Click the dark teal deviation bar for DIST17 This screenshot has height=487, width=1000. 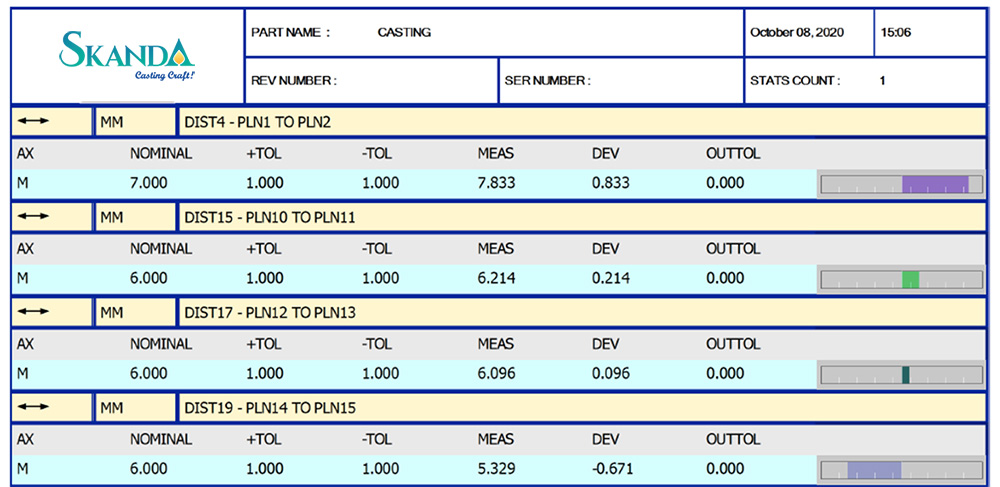pos(905,375)
